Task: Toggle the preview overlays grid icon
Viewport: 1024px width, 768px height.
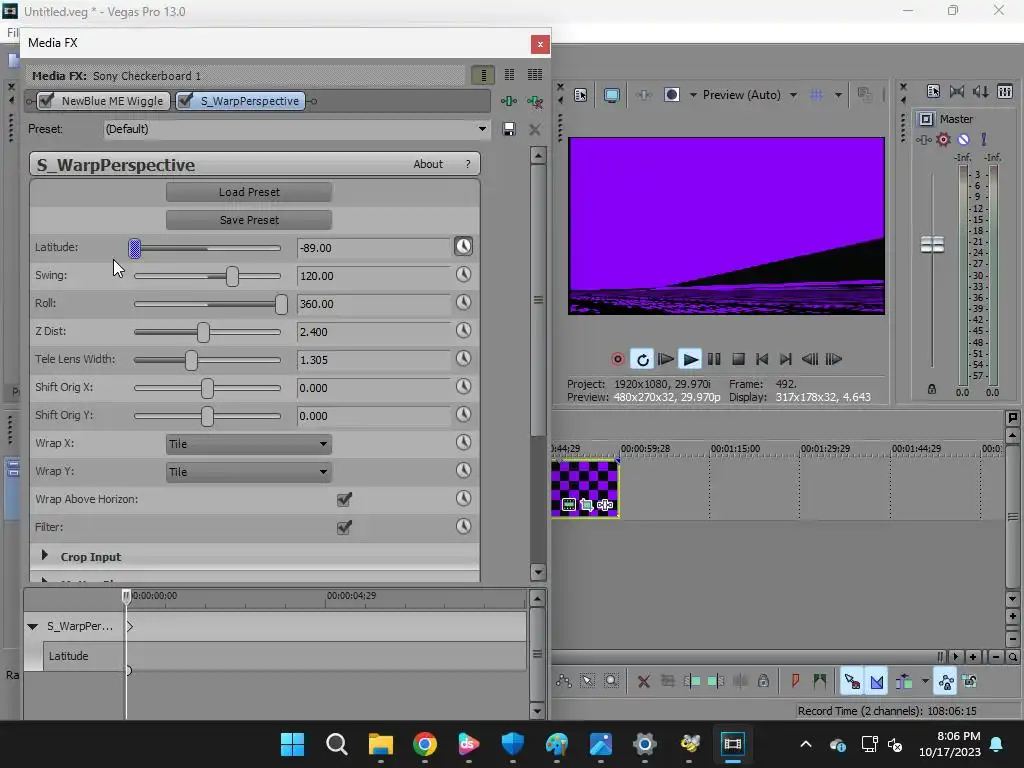Action: point(816,95)
